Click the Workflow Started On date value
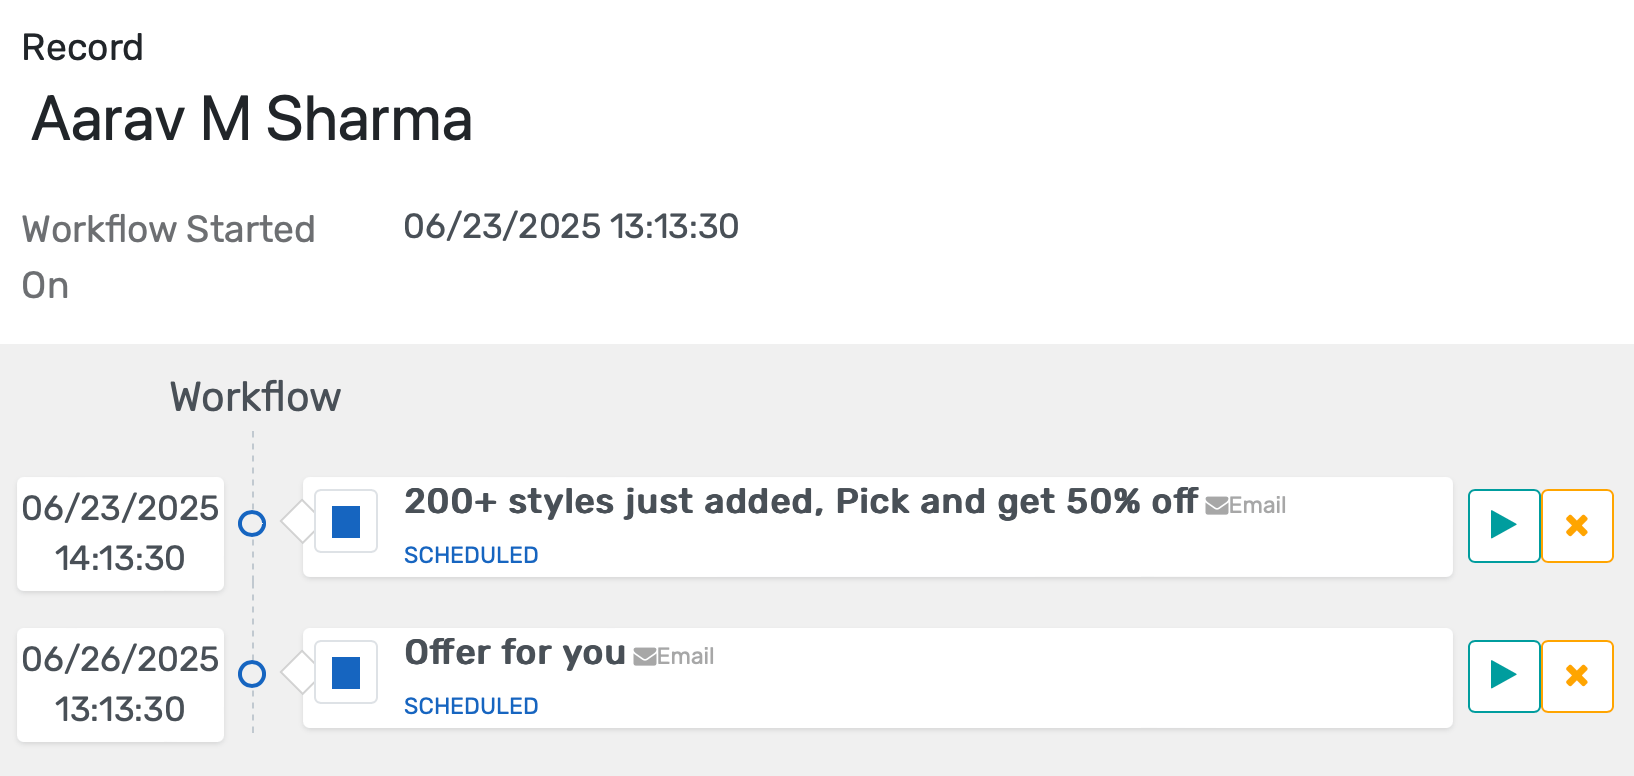The image size is (1634, 776). 571,227
